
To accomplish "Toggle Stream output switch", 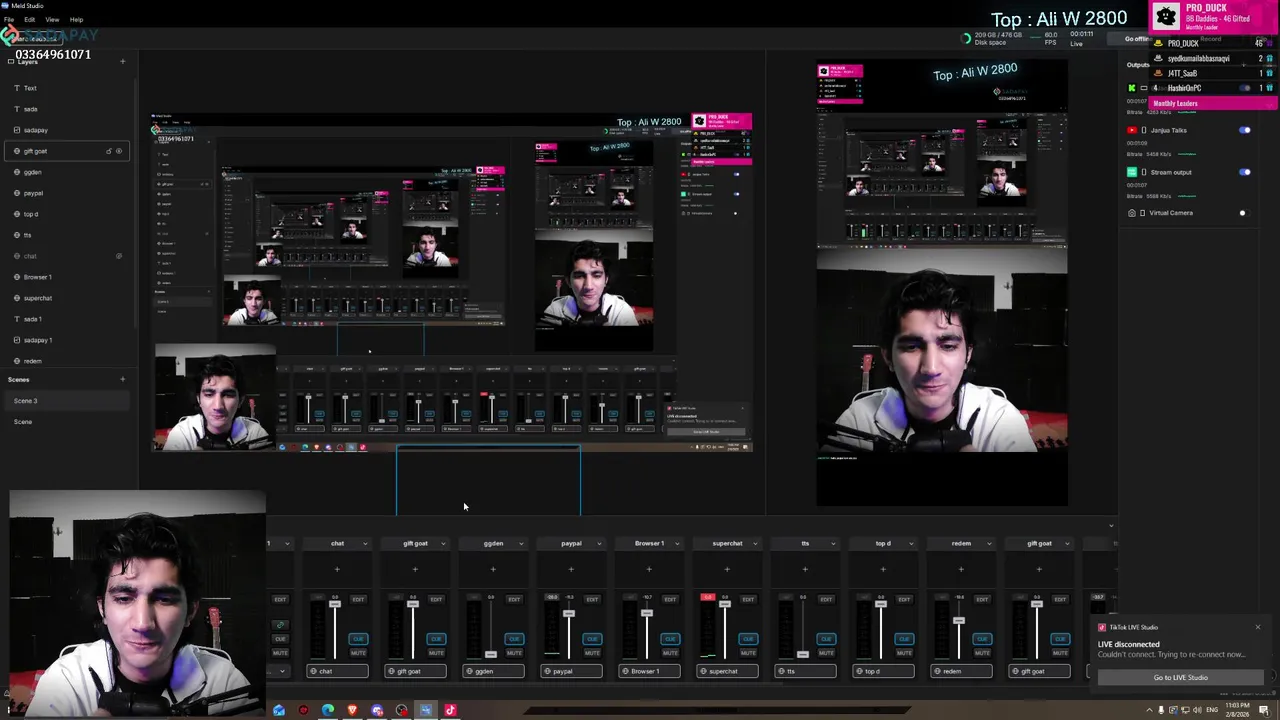I will click(1245, 172).
